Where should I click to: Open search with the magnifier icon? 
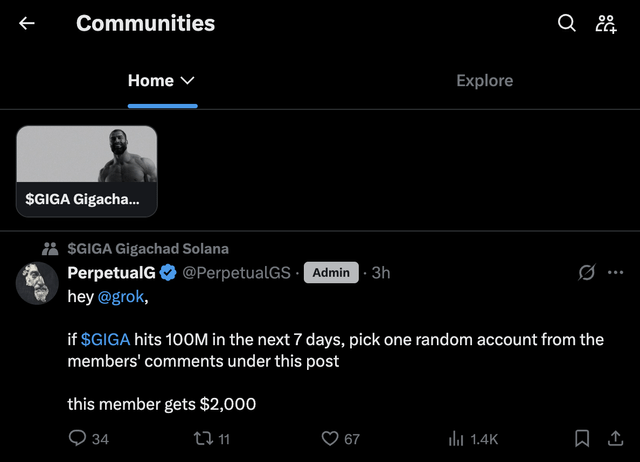[x=566, y=23]
